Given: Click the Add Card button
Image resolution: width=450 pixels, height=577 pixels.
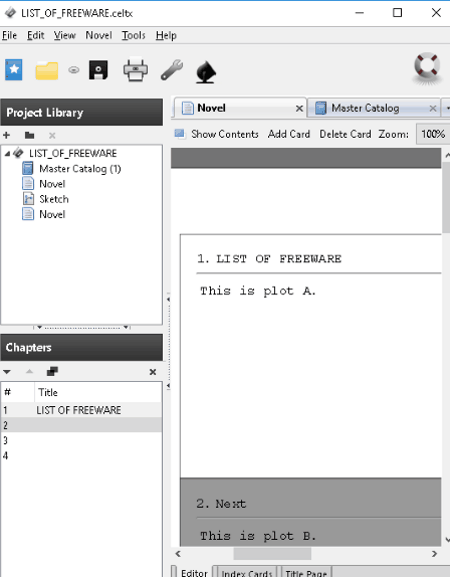Looking at the screenshot, I should 289,134.
